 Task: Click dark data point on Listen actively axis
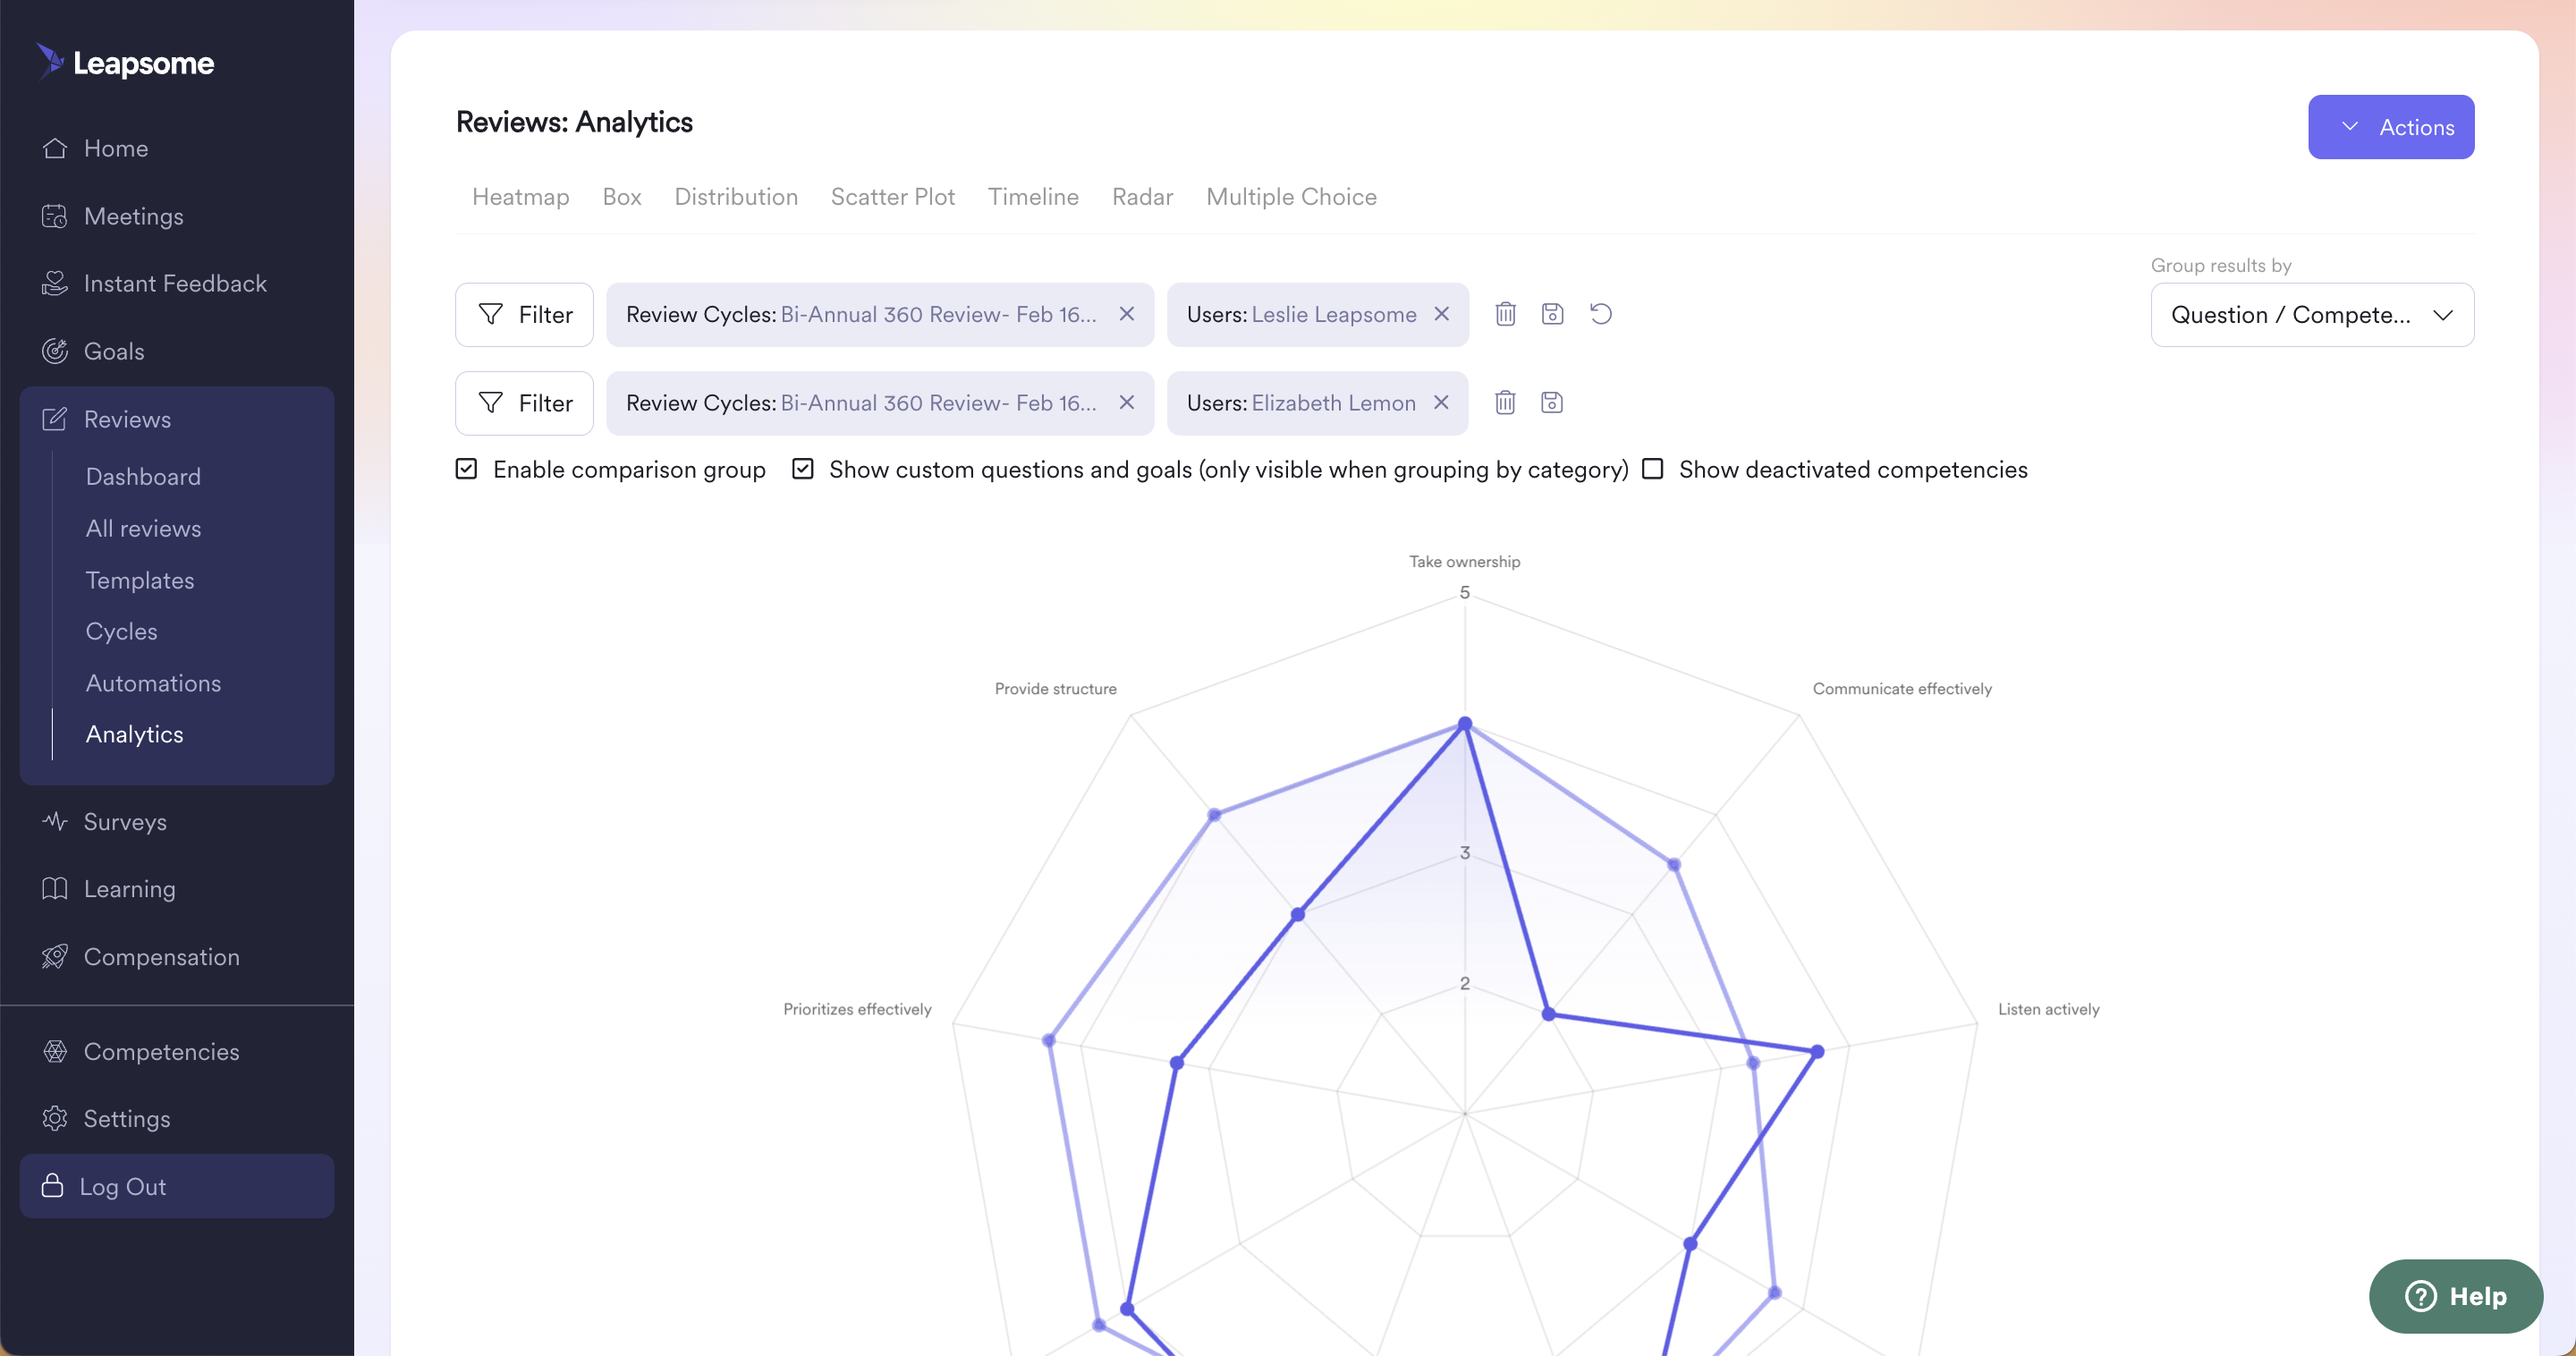[1818, 1052]
